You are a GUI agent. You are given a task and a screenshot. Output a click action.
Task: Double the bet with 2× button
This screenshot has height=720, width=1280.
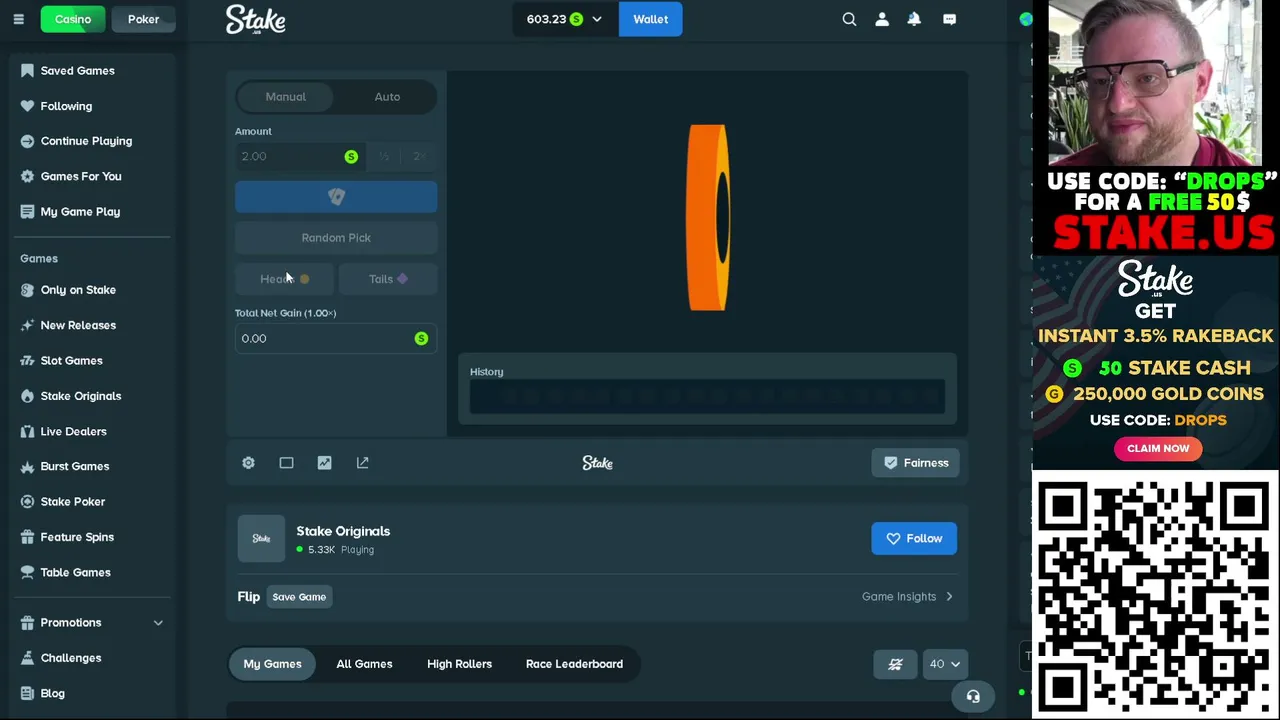[419, 156]
